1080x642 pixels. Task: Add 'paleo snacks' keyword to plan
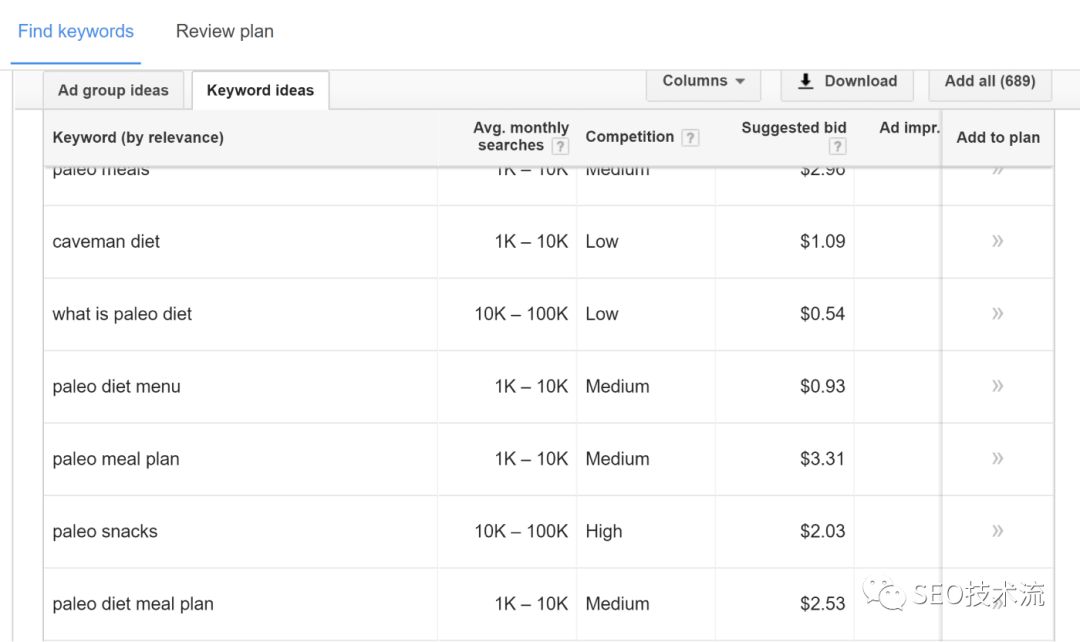(x=997, y=531)
